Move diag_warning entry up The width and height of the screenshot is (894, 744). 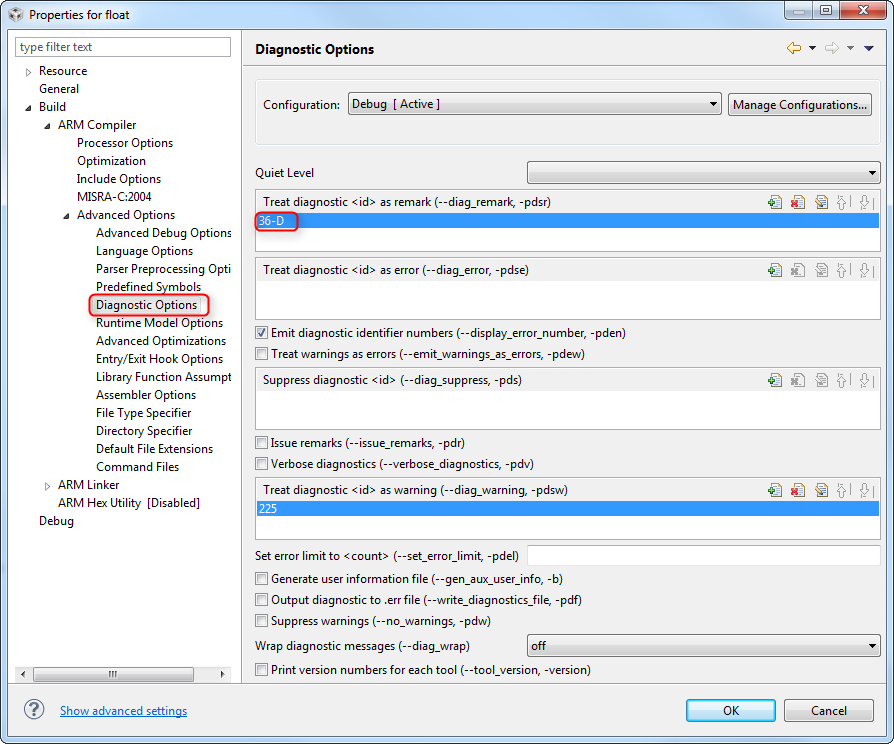click(843, 490)
